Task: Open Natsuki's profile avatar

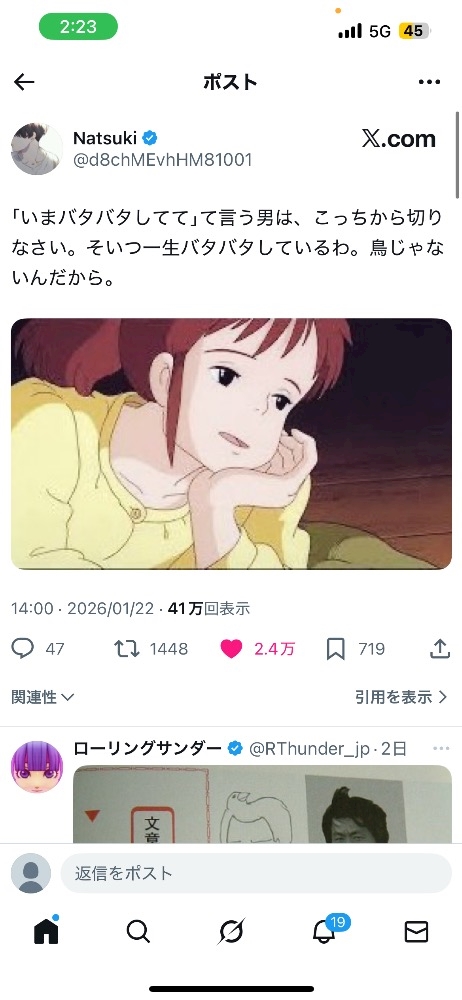Action: [x=37, y=149]
